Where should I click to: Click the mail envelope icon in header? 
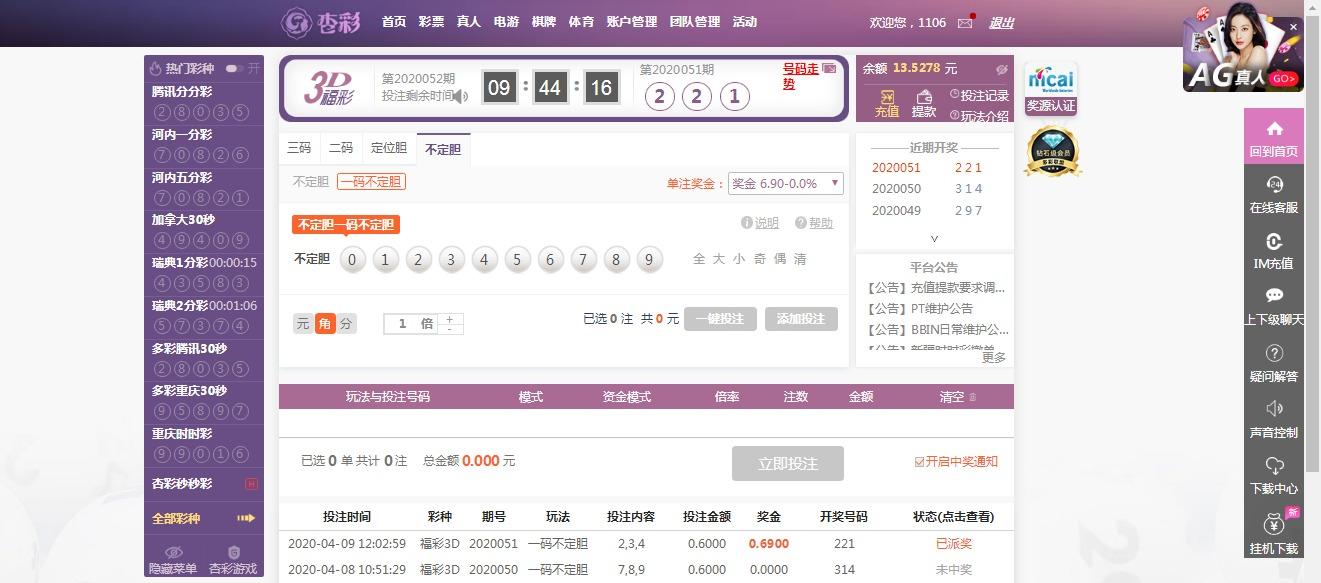[x=965, y=23]
